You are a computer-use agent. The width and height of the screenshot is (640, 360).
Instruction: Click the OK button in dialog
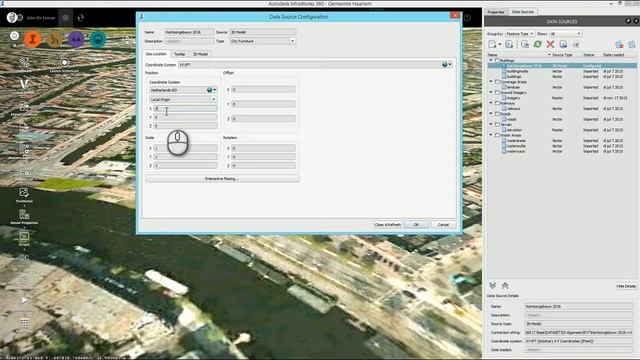[416, 225]
